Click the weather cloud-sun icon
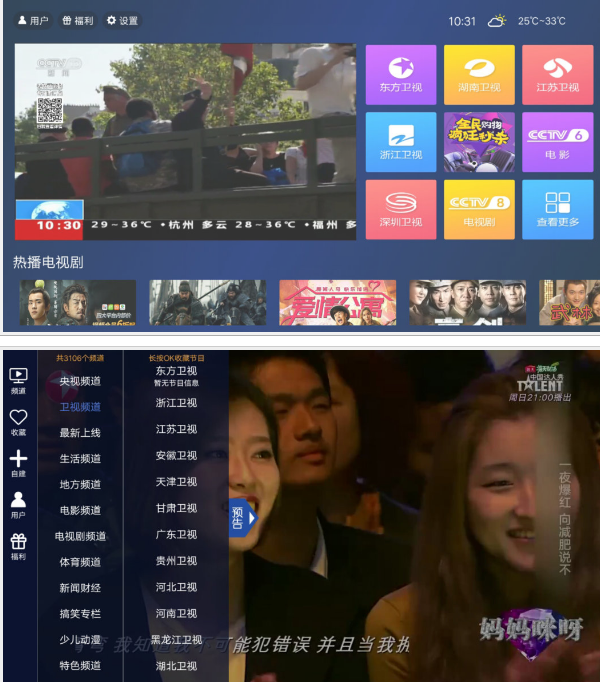Screen dimensions: 600x682 pos(497,21)
